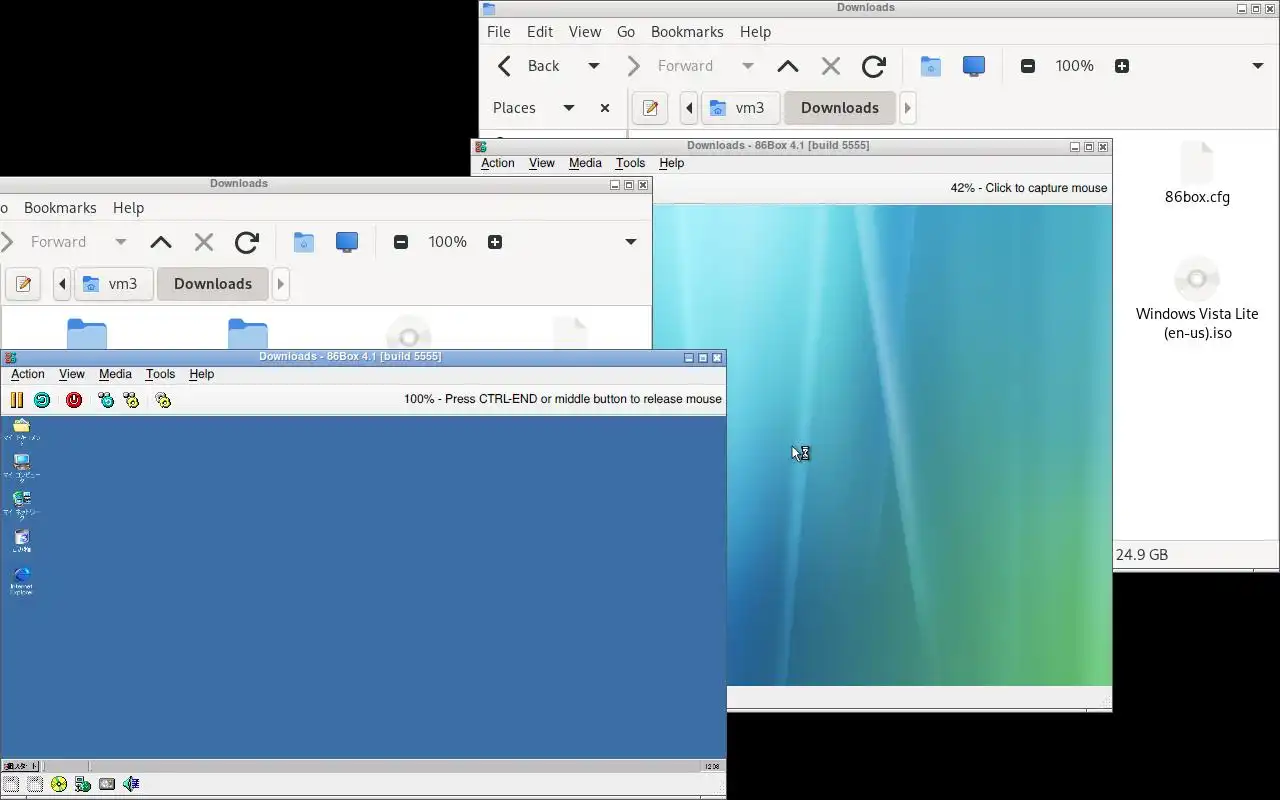Open Back history dropdown in top-right Downloads
Viewport: 1280px width, 800px height.
[x=593, y=66]
